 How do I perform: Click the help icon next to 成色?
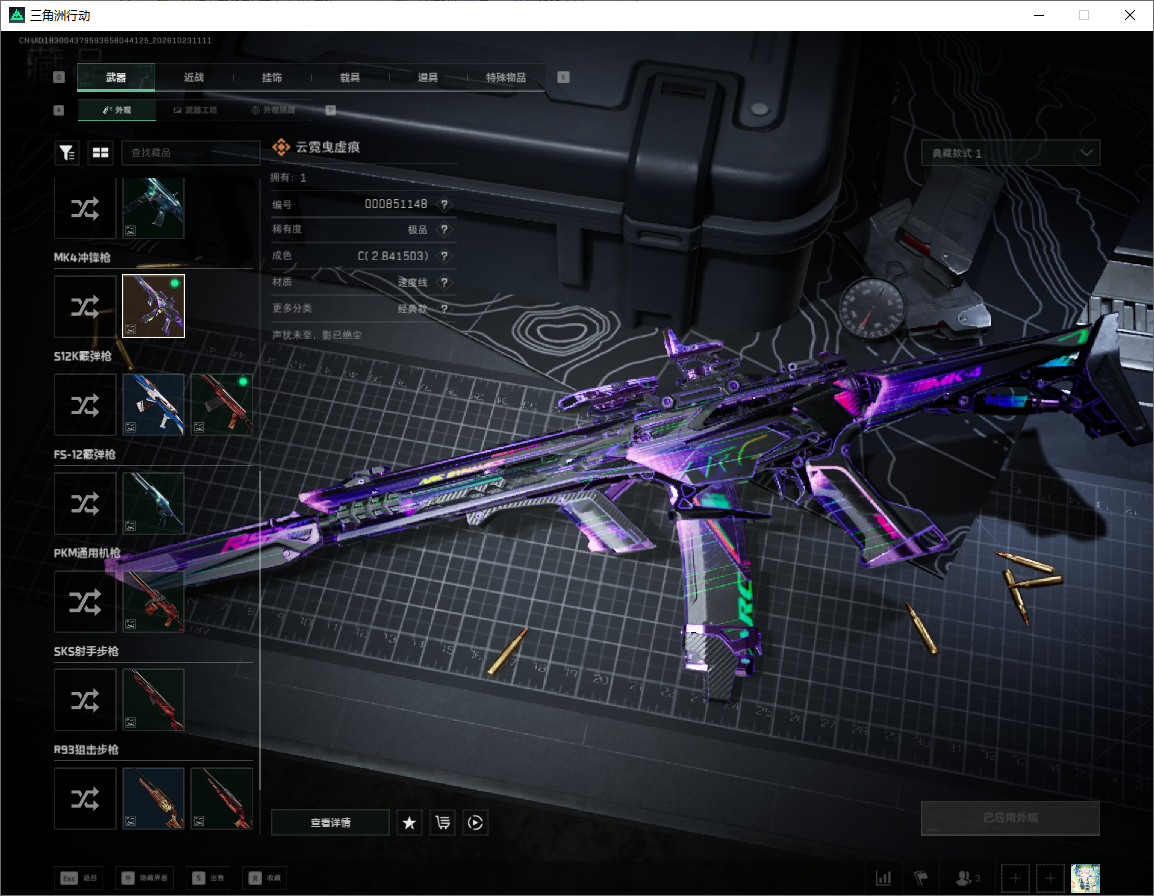click(444, 255)
